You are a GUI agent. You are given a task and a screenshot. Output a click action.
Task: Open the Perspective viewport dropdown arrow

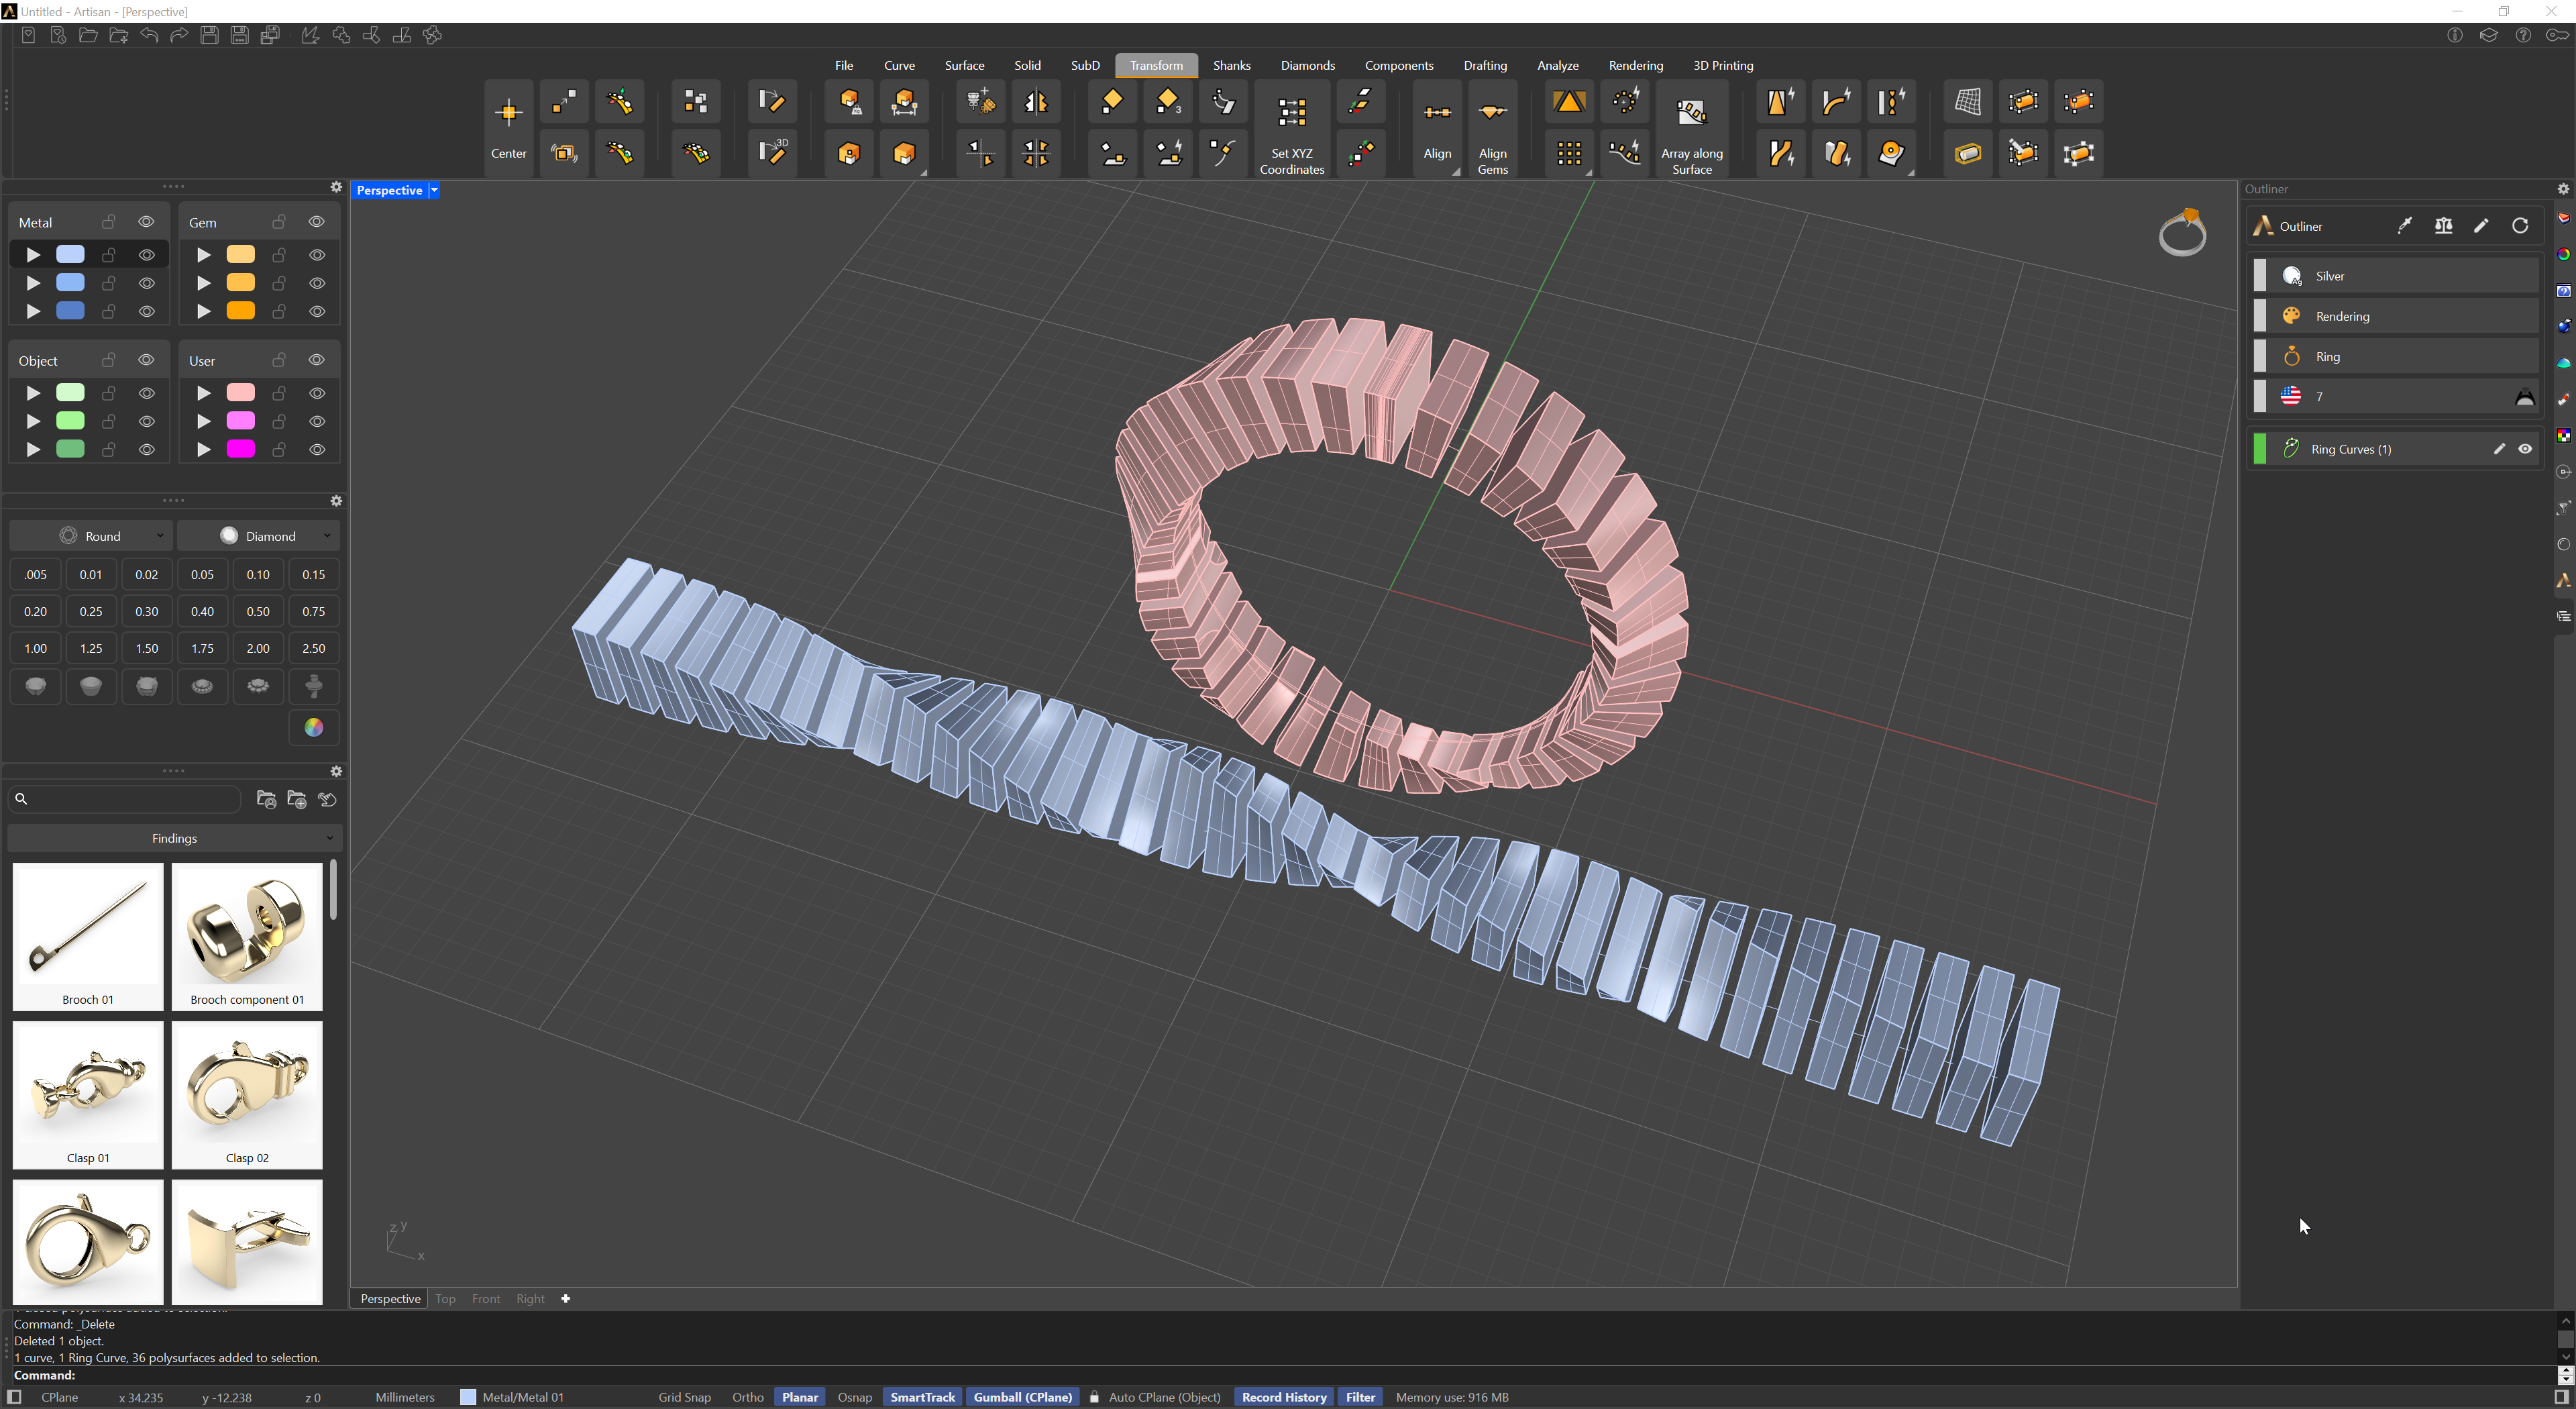[x=434, y=190]
